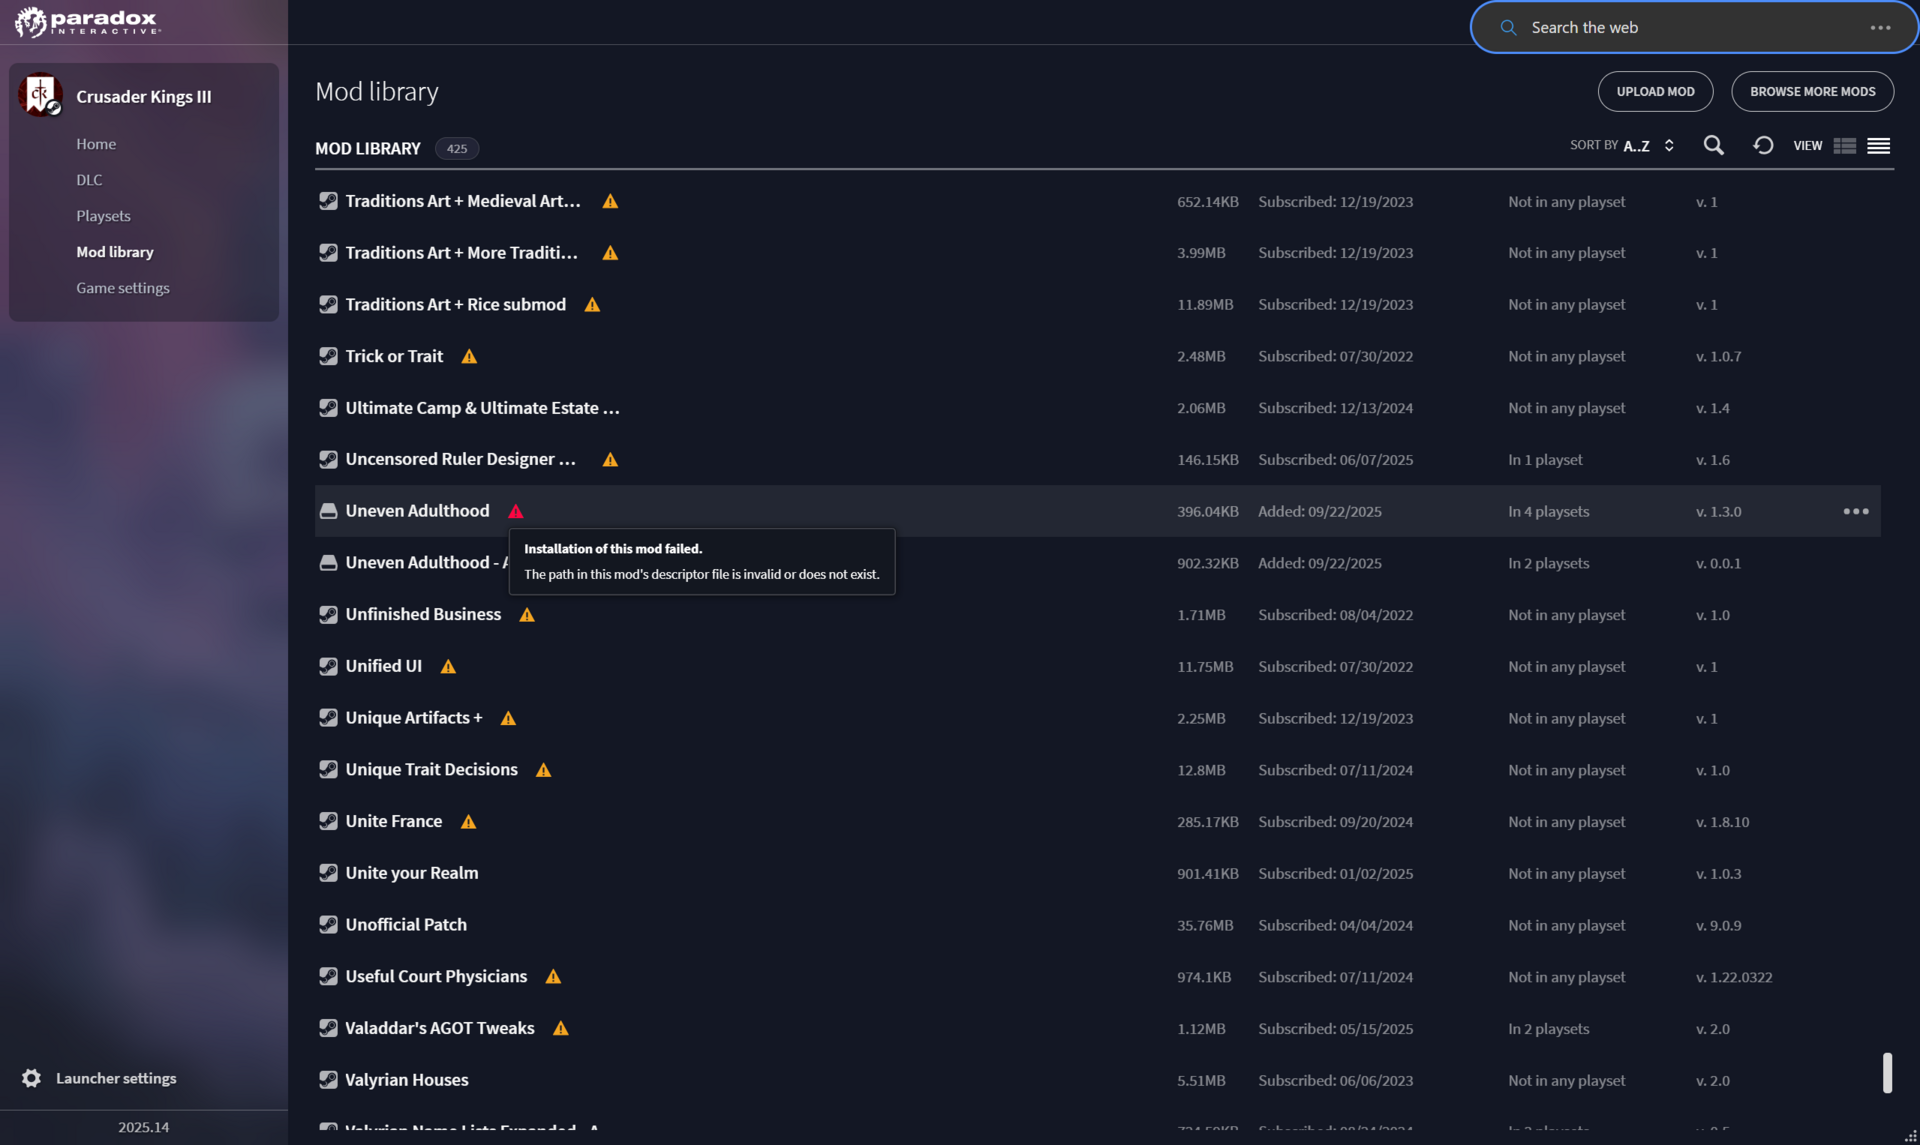This screenshot has height=1145, width=1920.
Task: Click the Traditions Art + Medieval Art mod name
Action: (x=463, y=201)
